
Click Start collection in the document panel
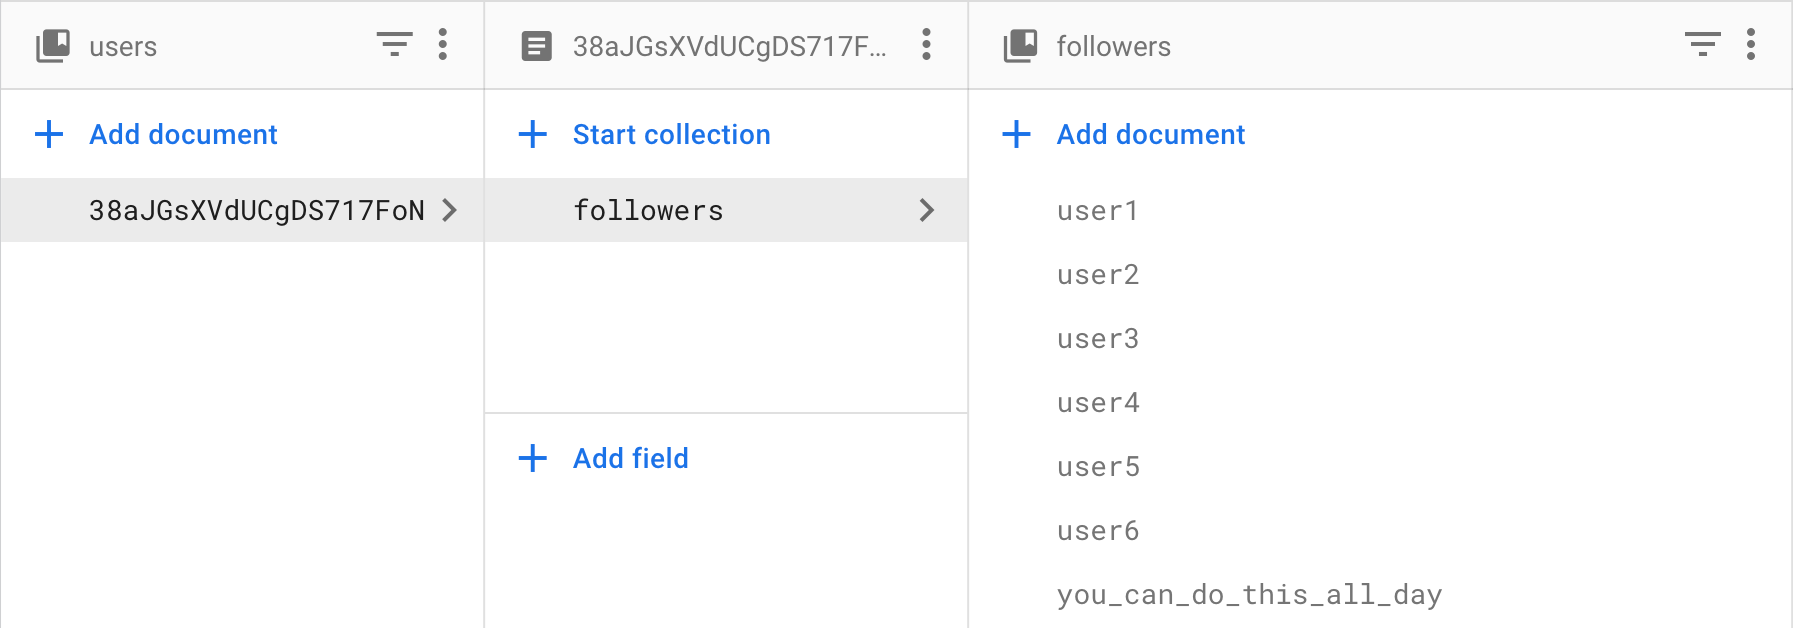pos(671,133)
